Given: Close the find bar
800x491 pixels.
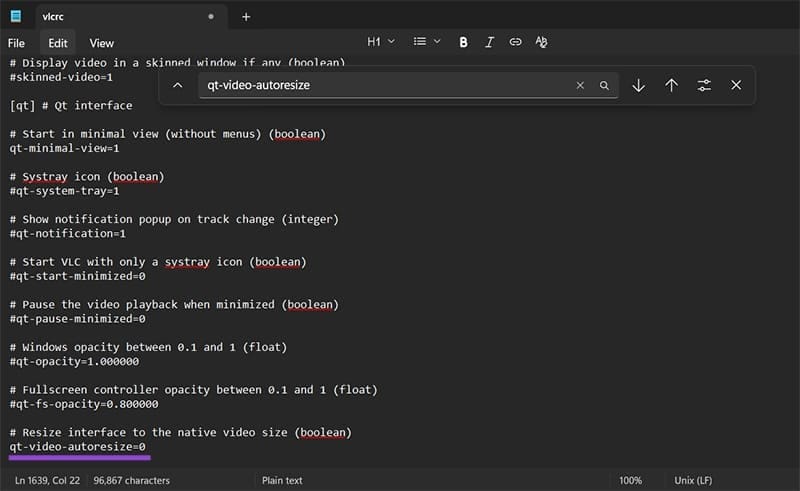Looking at the screenshot, I should (x=736, y=86).
